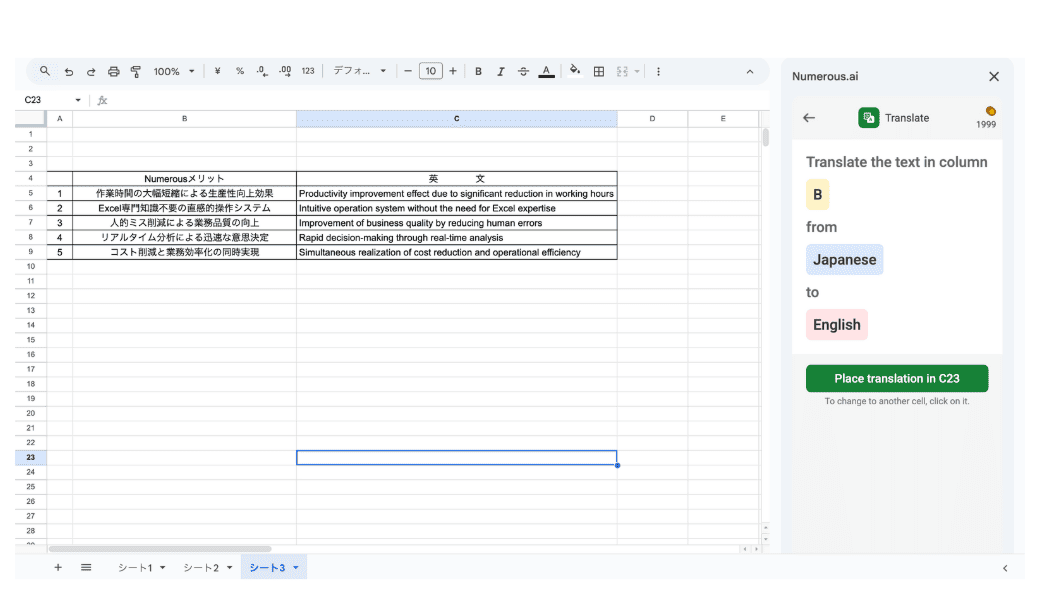Change the source column B chip

click(817, 195)
